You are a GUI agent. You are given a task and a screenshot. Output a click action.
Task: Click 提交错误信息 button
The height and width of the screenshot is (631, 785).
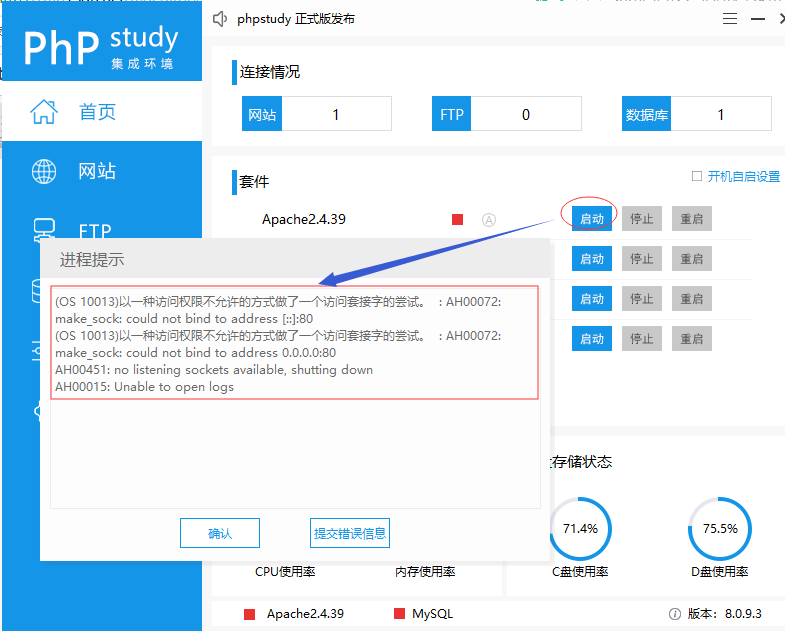[350, 533]
